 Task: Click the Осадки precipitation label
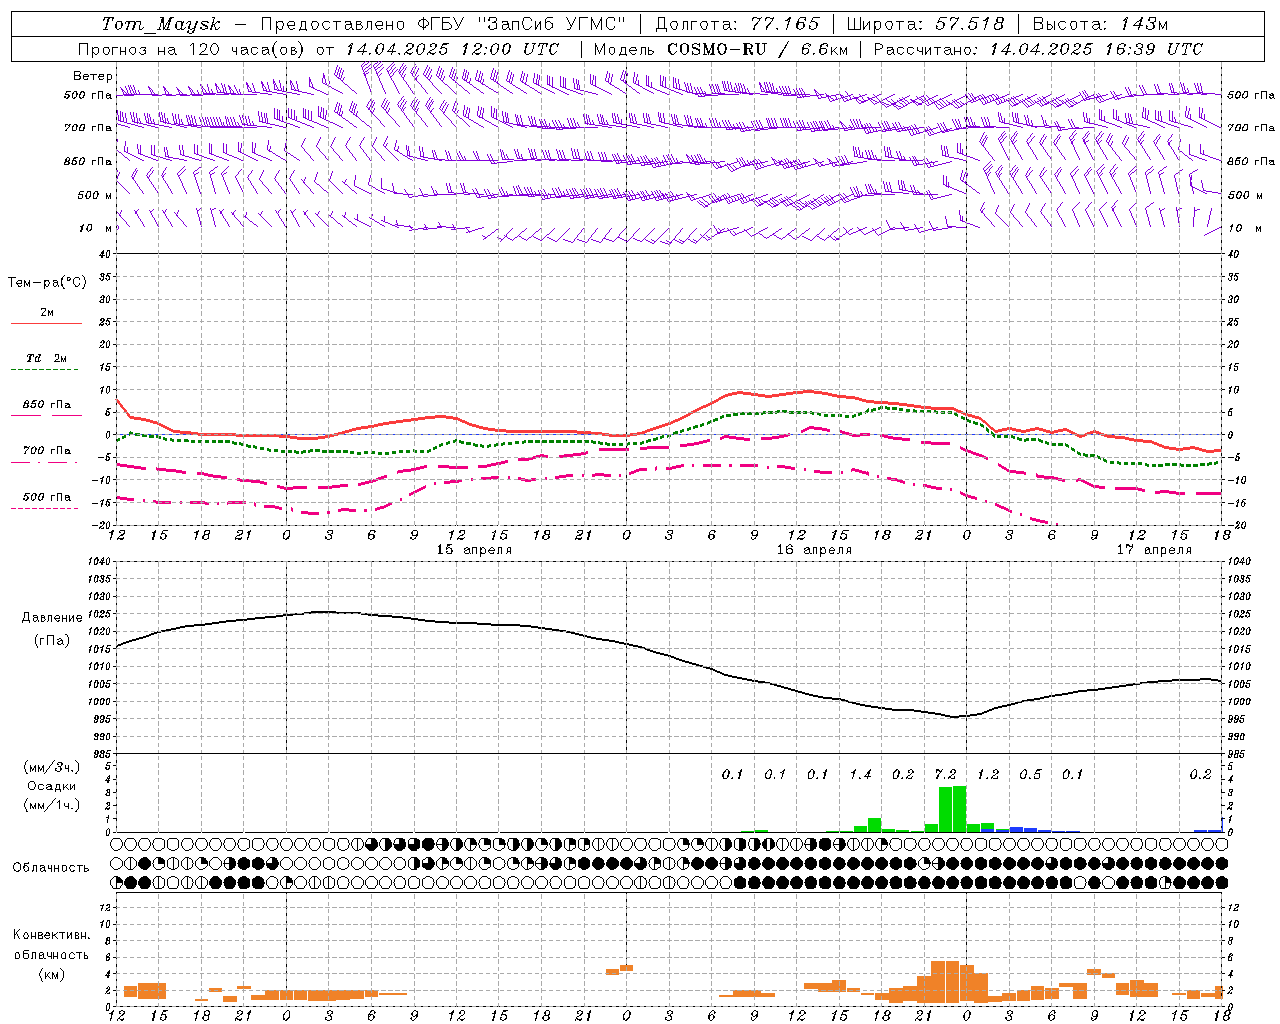52,786
